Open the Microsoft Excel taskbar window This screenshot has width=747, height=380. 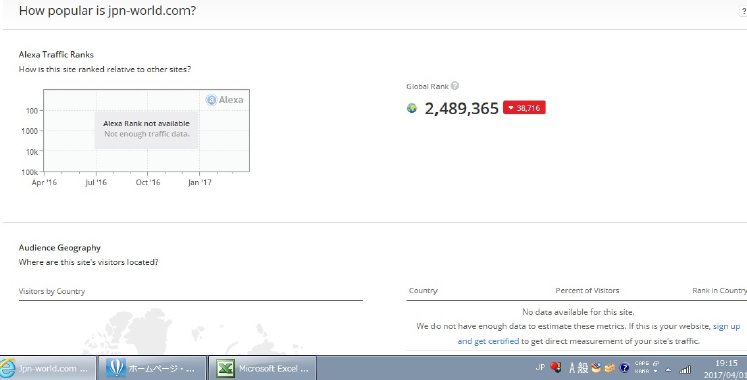click(x=262, y=368)
